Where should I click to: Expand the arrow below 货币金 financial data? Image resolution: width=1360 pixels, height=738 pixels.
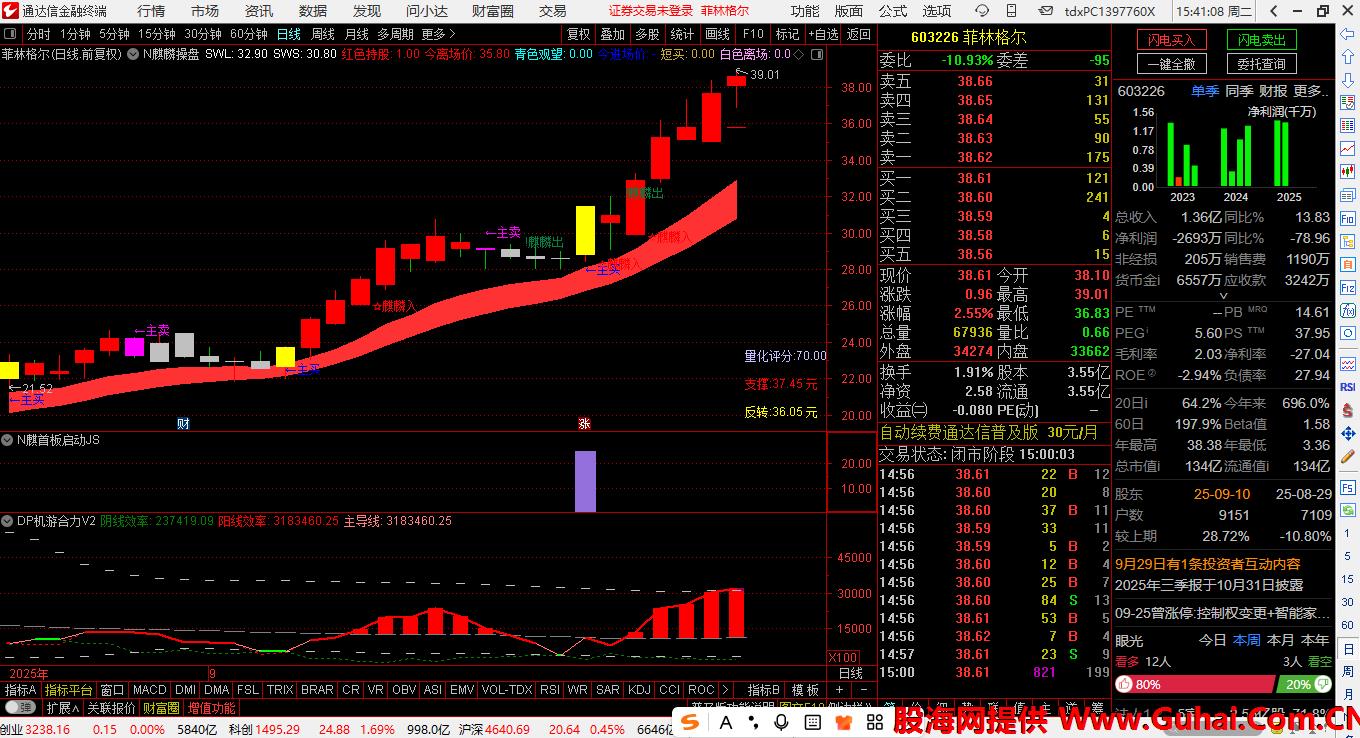click(x=1222, y=296)
